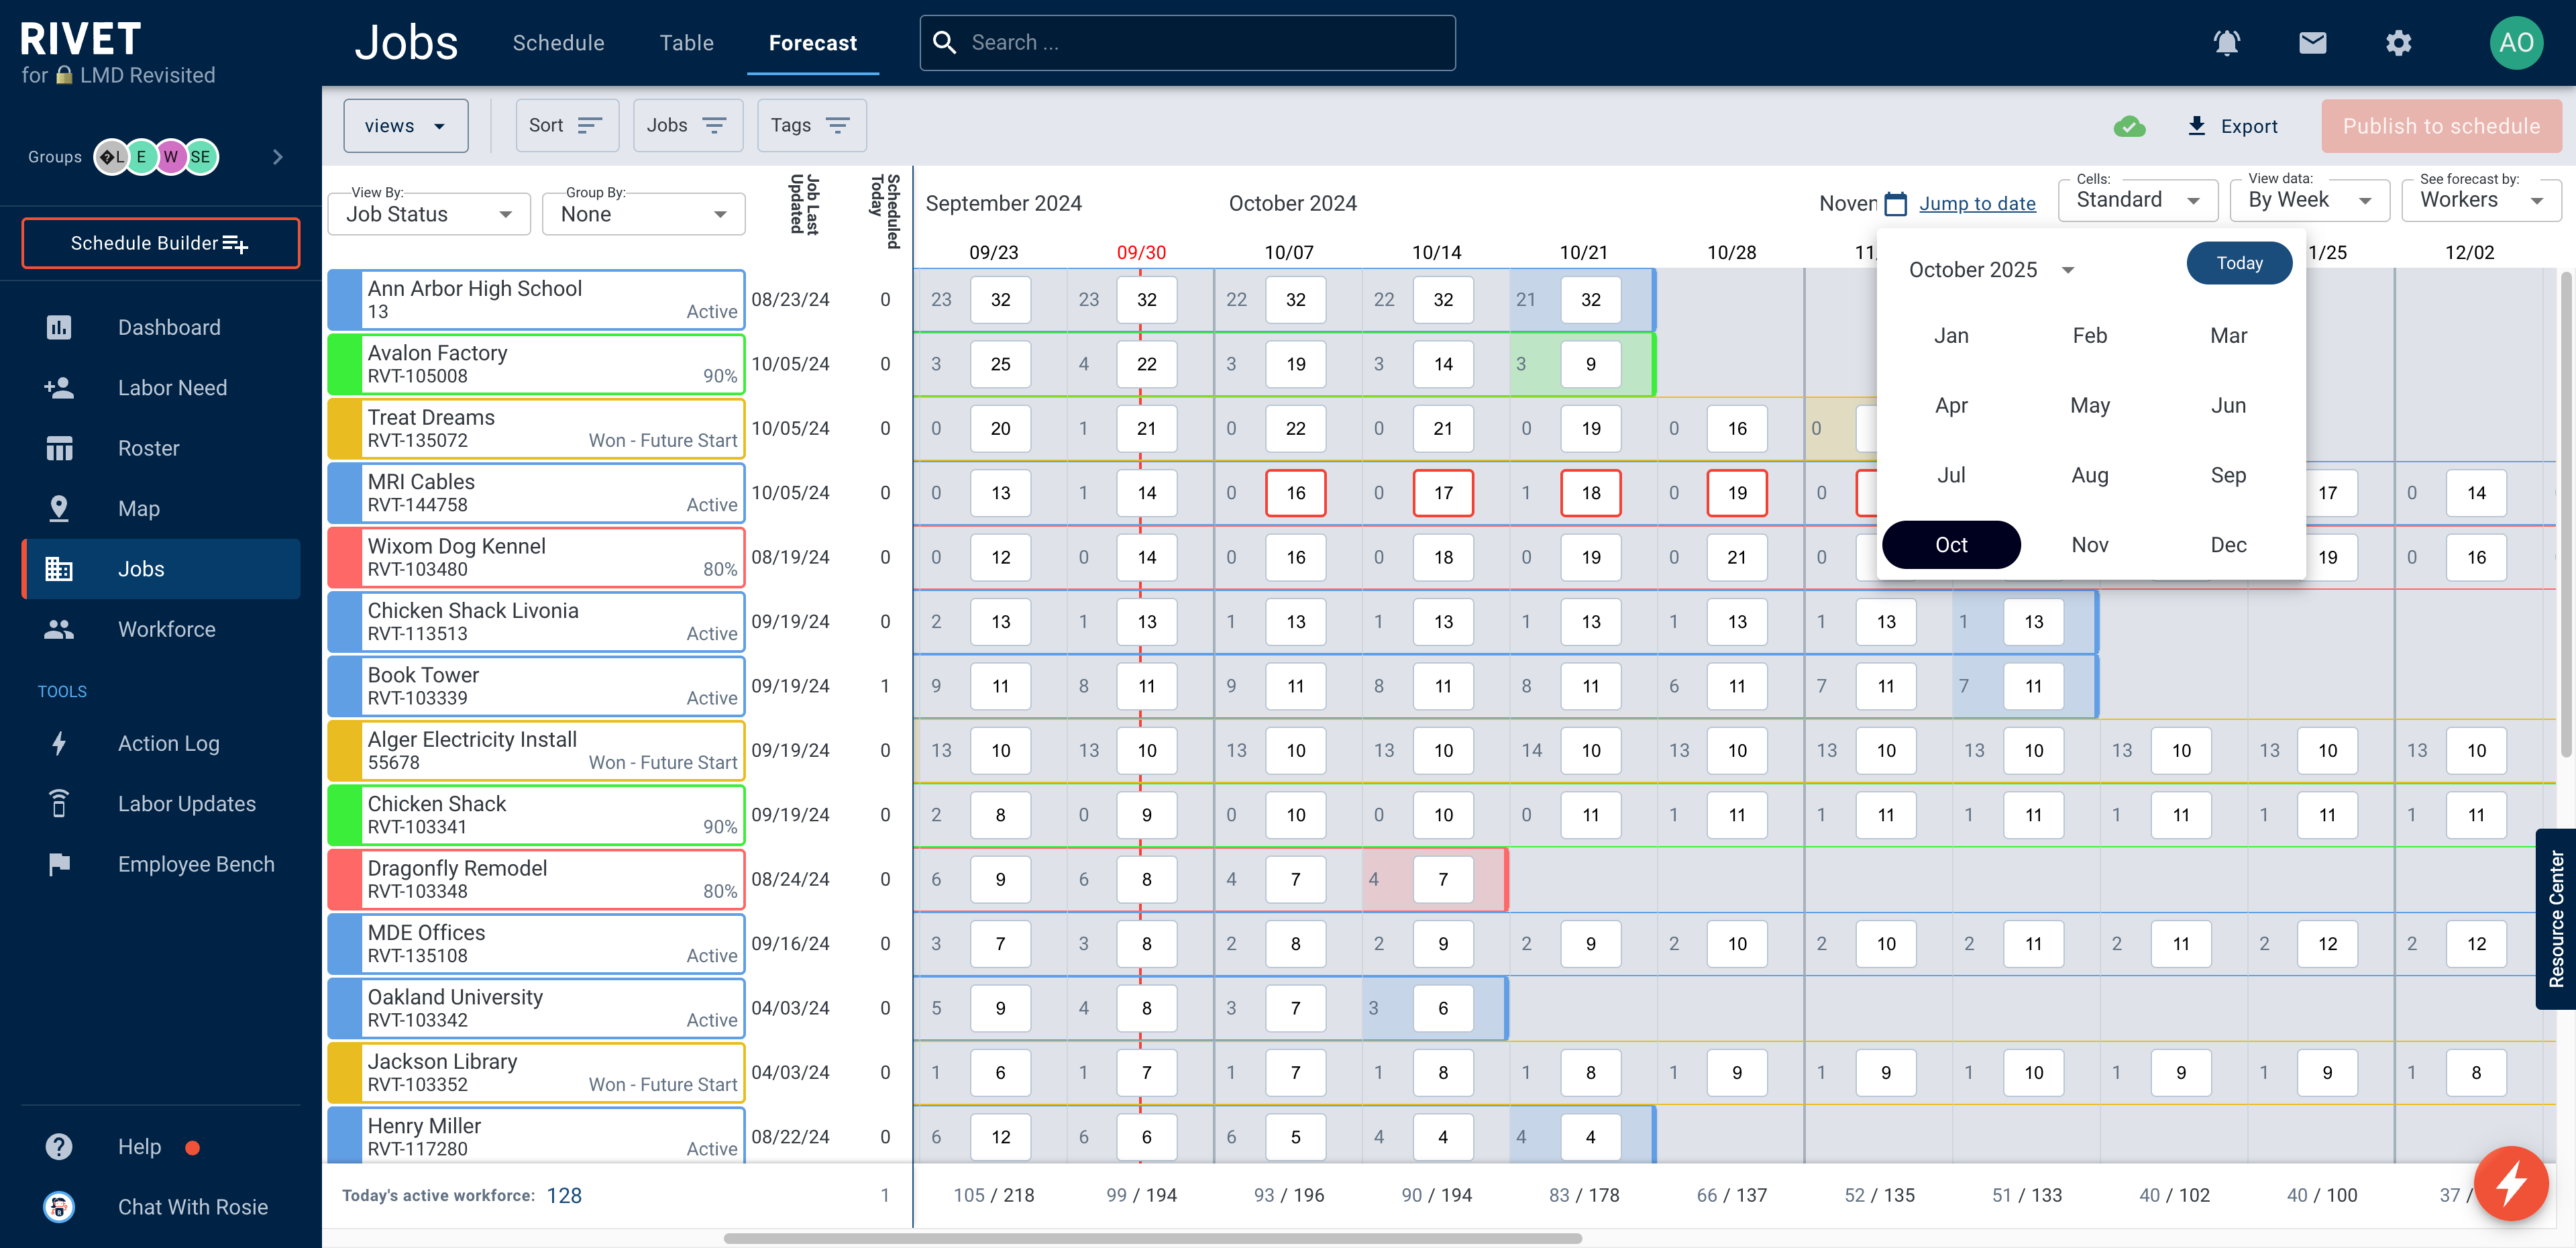Select Oct in the month picker
The image size is (2576, 1248).
(x=1951, y=545)
